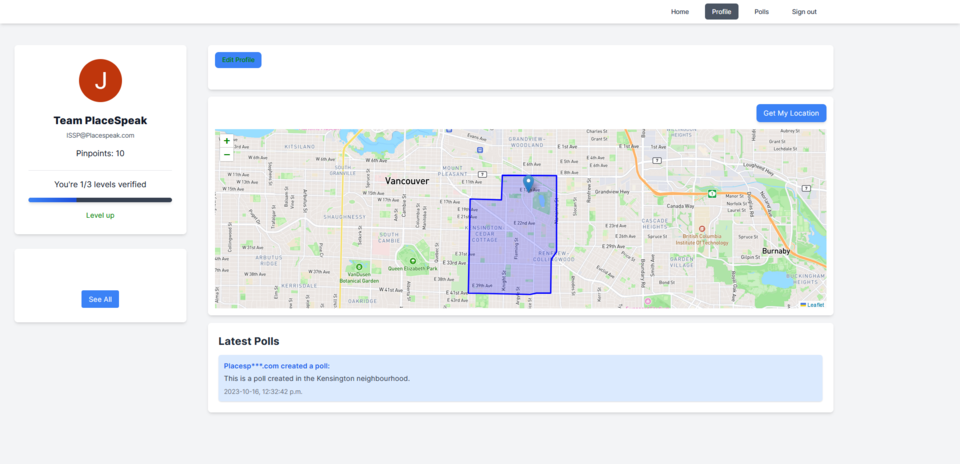
Task: Click the See All button
Action: point(100,299)
